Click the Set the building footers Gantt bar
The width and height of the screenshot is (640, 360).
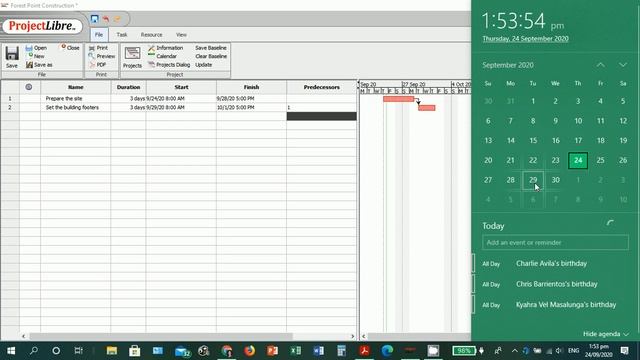point(427,108)
